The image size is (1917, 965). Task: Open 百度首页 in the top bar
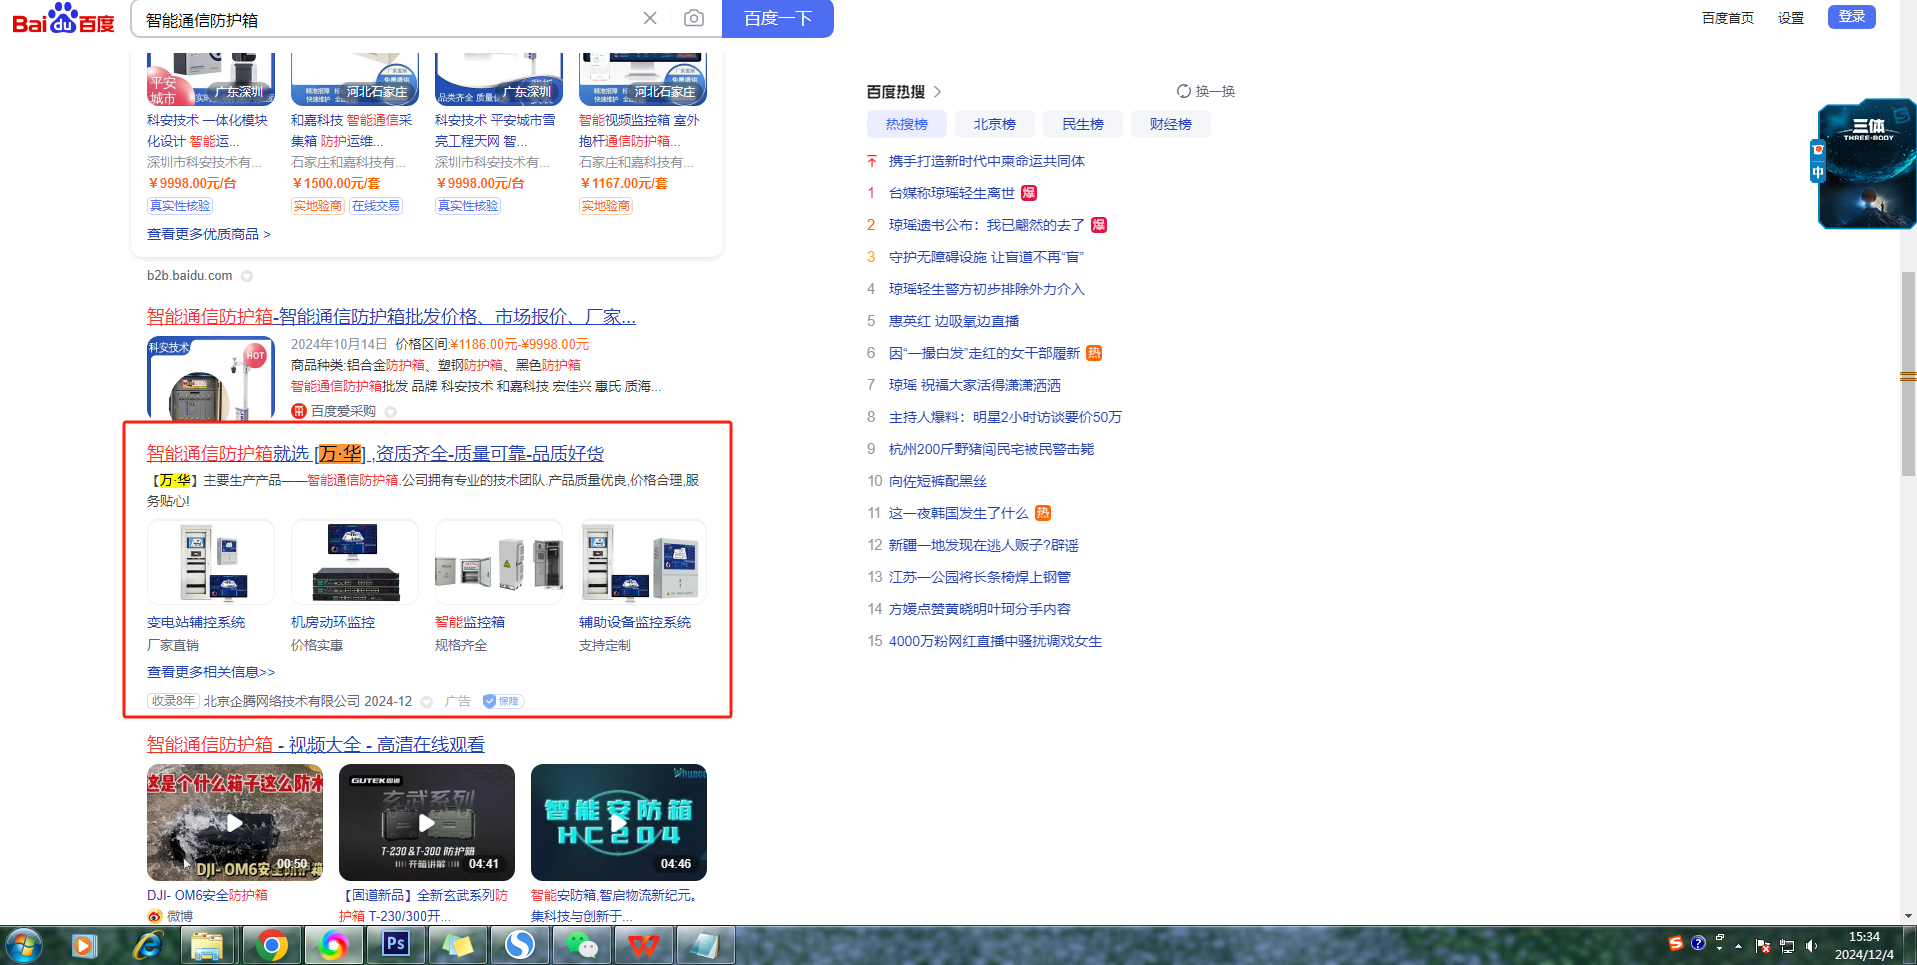[x=1728, y=18]
